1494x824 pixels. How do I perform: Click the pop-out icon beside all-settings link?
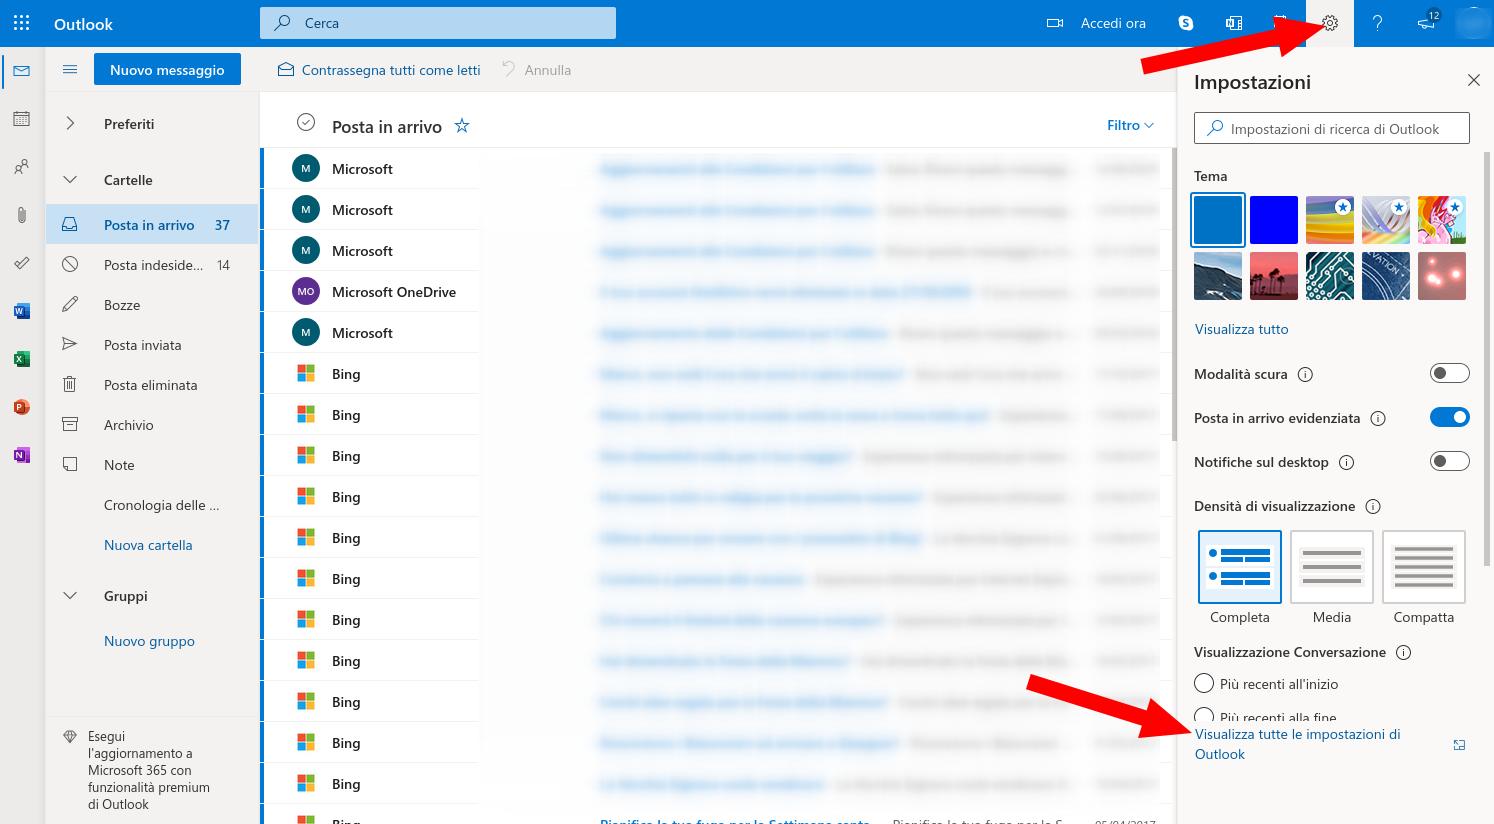[1459, 745]
